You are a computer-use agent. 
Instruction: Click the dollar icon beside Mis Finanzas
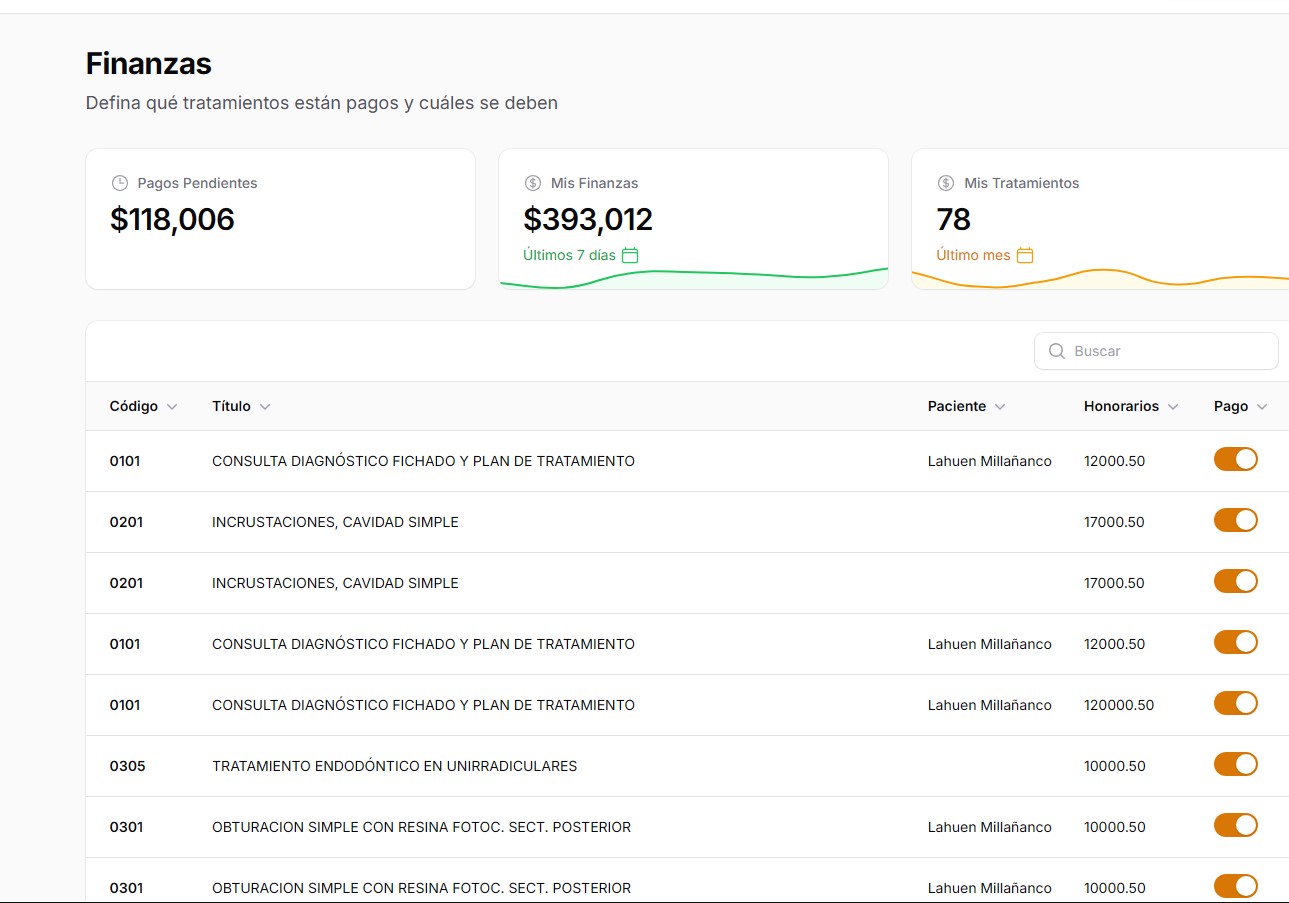pos(533,183)
